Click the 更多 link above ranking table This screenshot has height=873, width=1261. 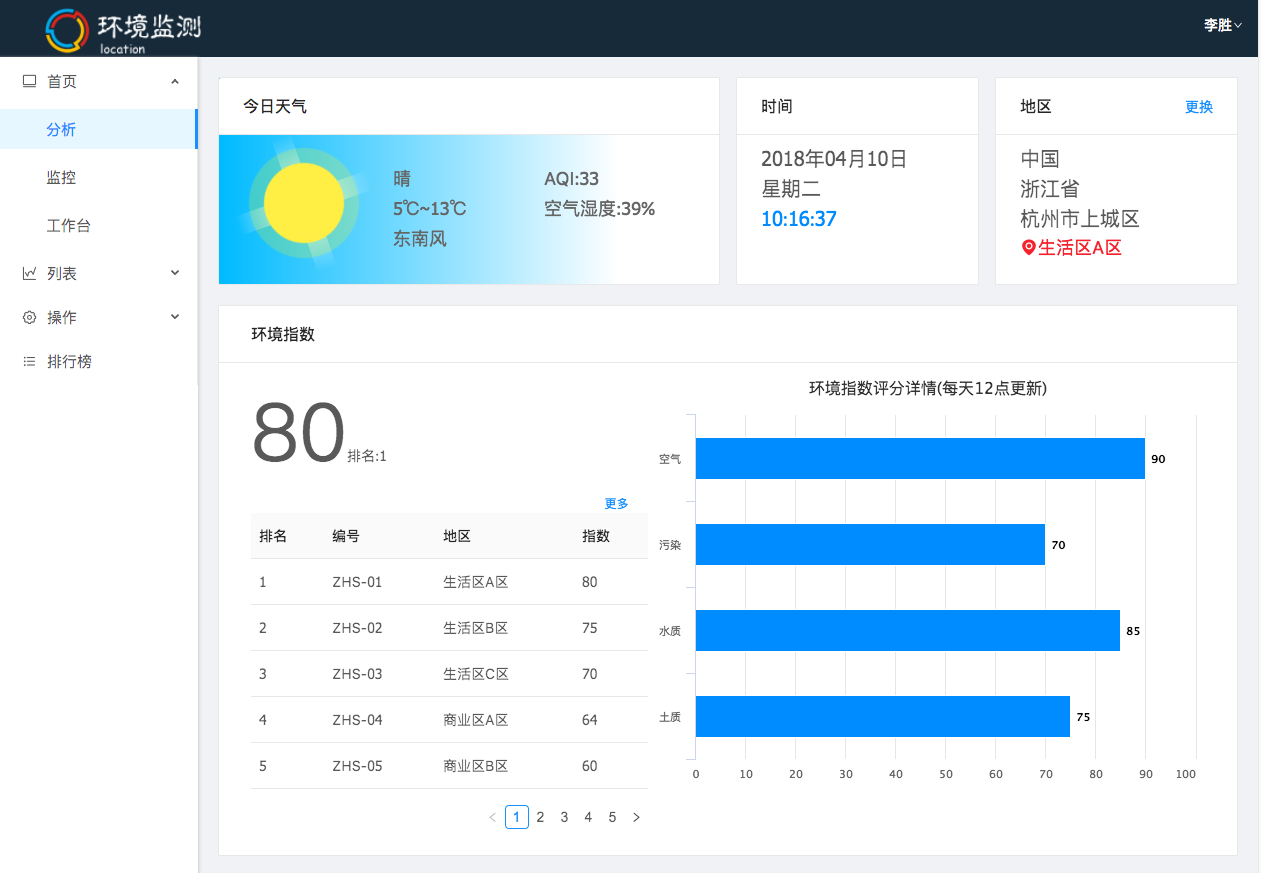pos(617,503)
